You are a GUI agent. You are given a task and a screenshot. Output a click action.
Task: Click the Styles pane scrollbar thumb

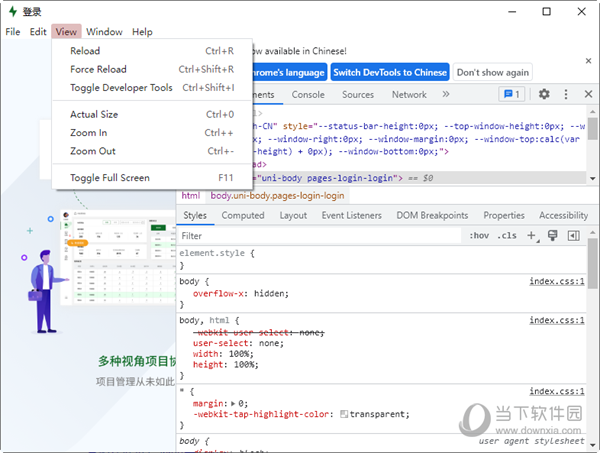click(x=592, y=263)
